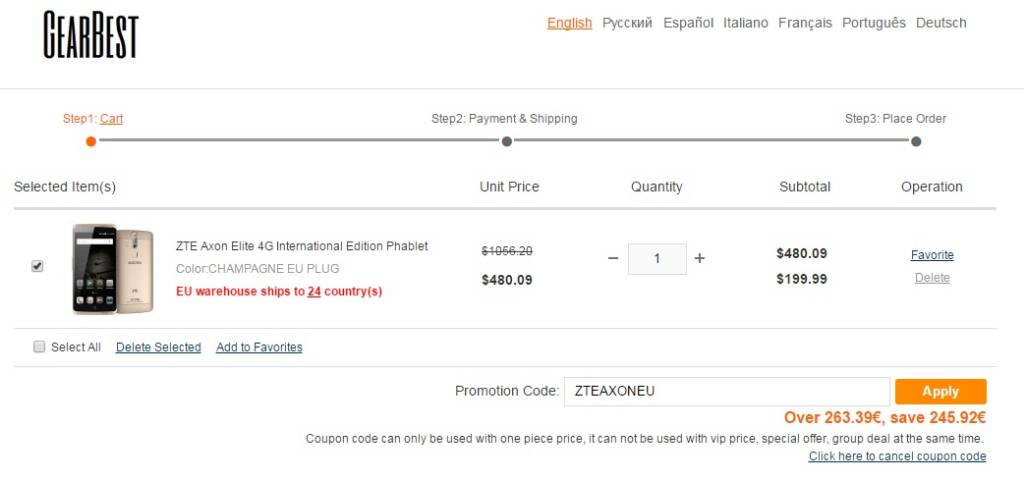Decrease quantity with the minus button
This screenshot has height=477, width=1024.
[x=613, y=258]
